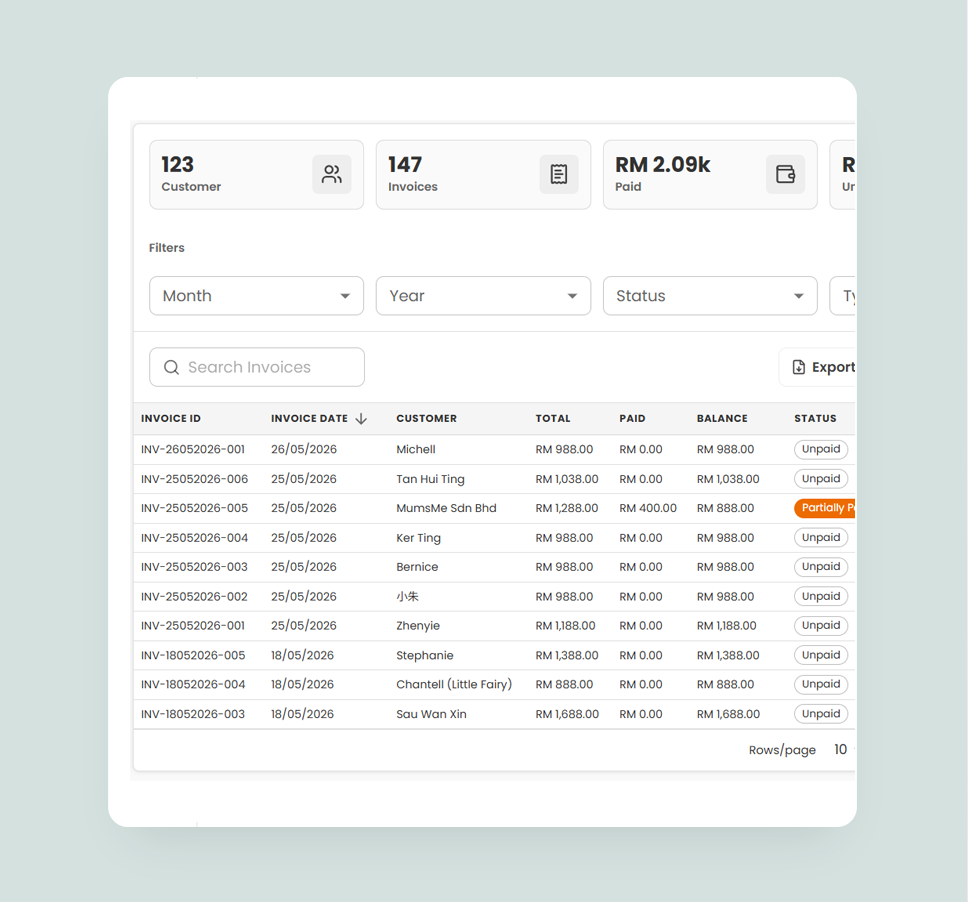Open invoice INV-25052026-003
Screen dimensions: 968x902
click(x=194, y=567)
